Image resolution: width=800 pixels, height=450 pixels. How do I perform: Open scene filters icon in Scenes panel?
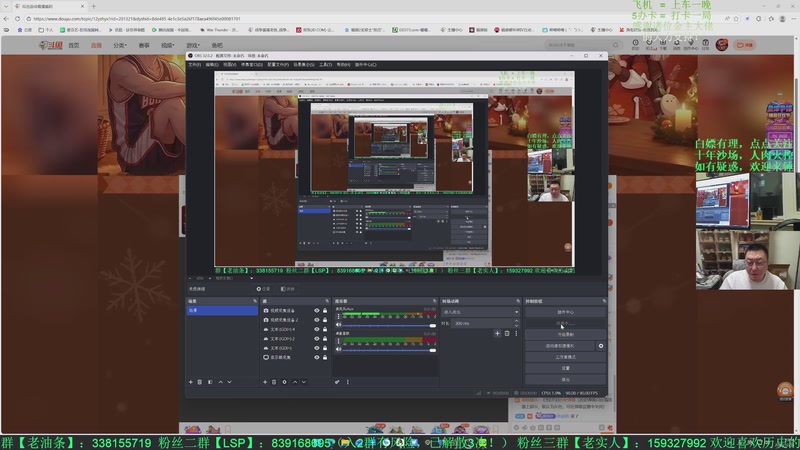click(x=210, y=382)
